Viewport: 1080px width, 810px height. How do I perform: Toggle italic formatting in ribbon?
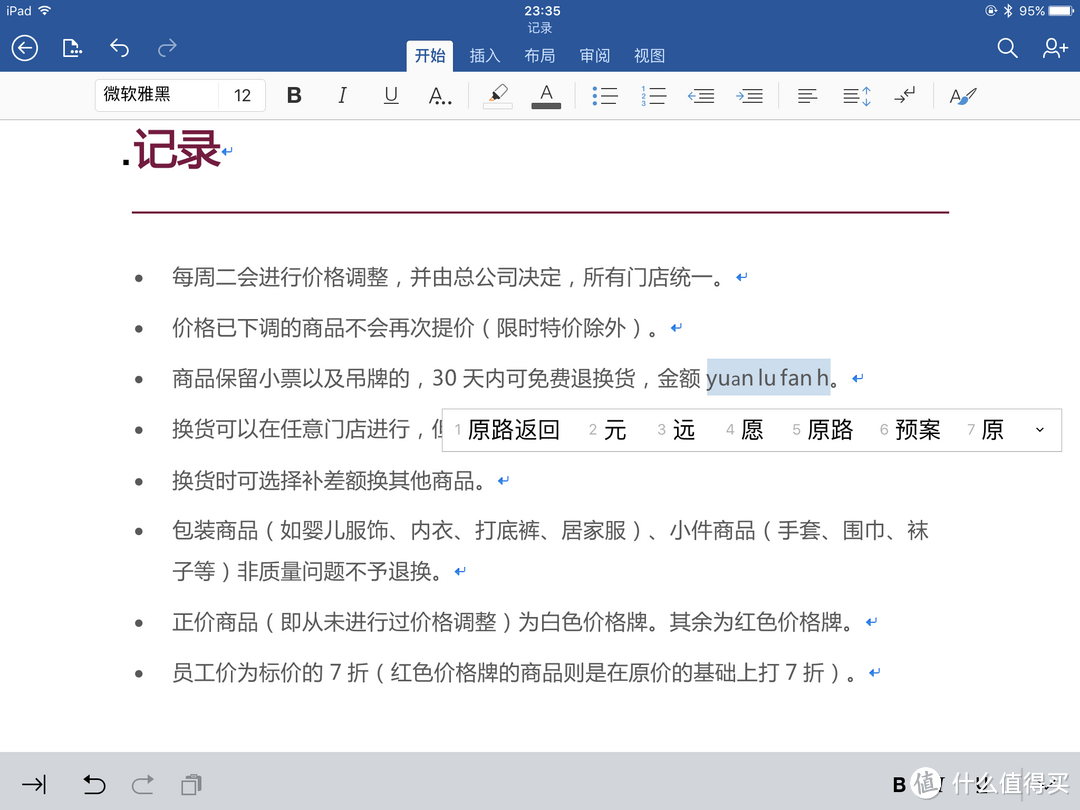(x=342, y=96)
